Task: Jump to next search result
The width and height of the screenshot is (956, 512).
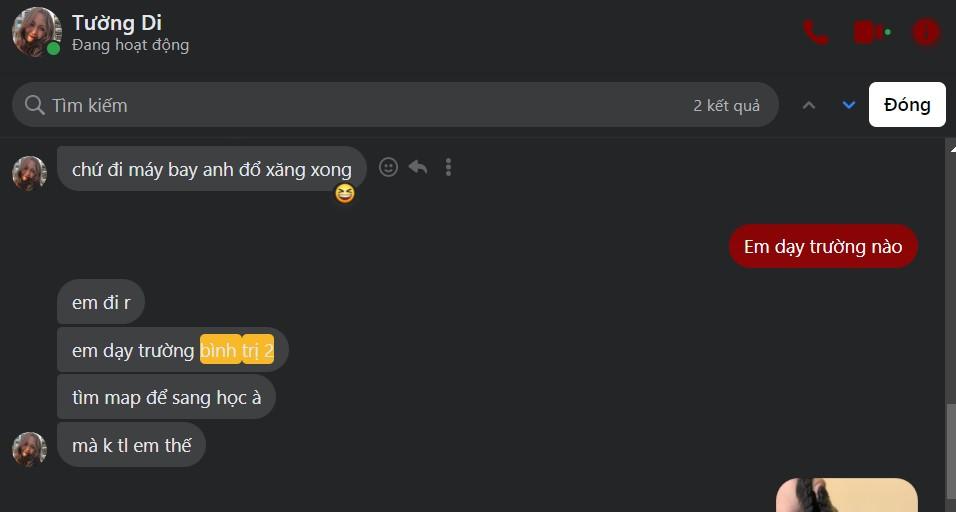Action: pyautogui.click(x=849, y=105)
